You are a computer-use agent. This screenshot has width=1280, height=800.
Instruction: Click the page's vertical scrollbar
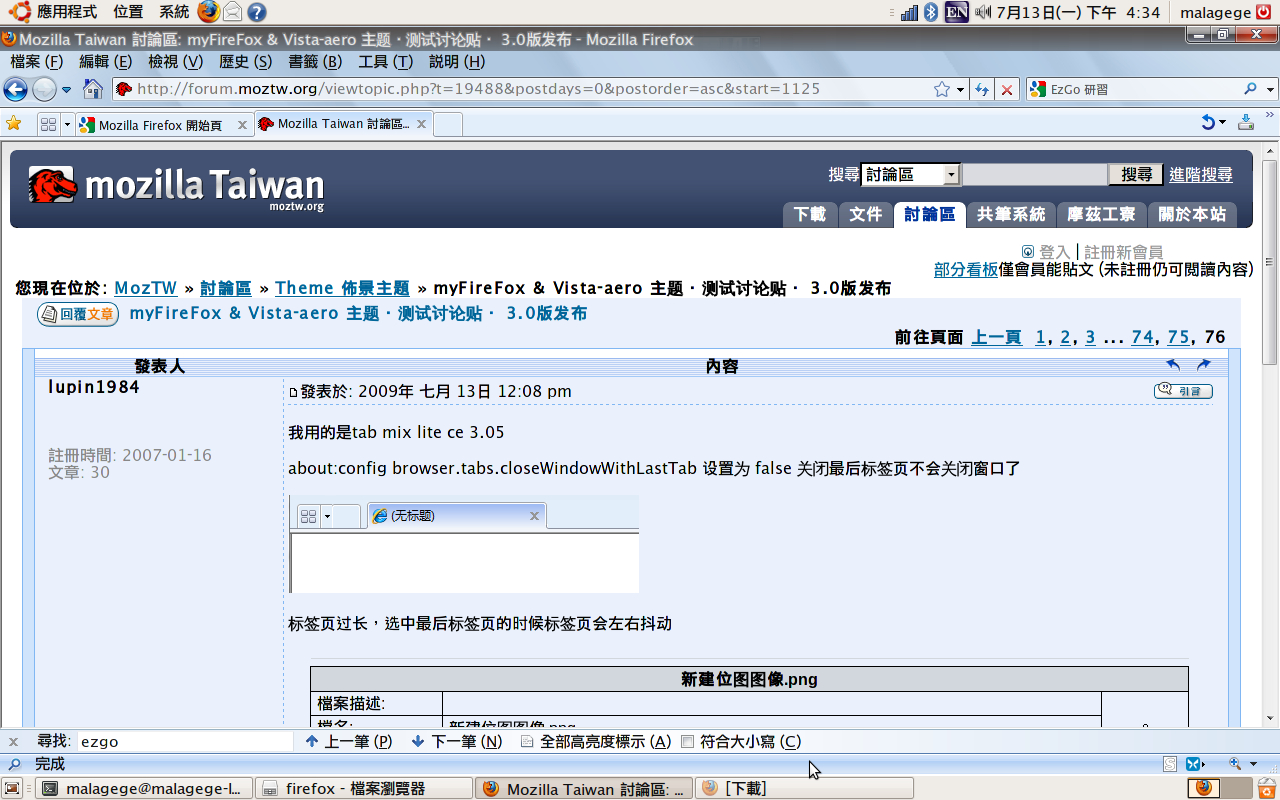1270,434
